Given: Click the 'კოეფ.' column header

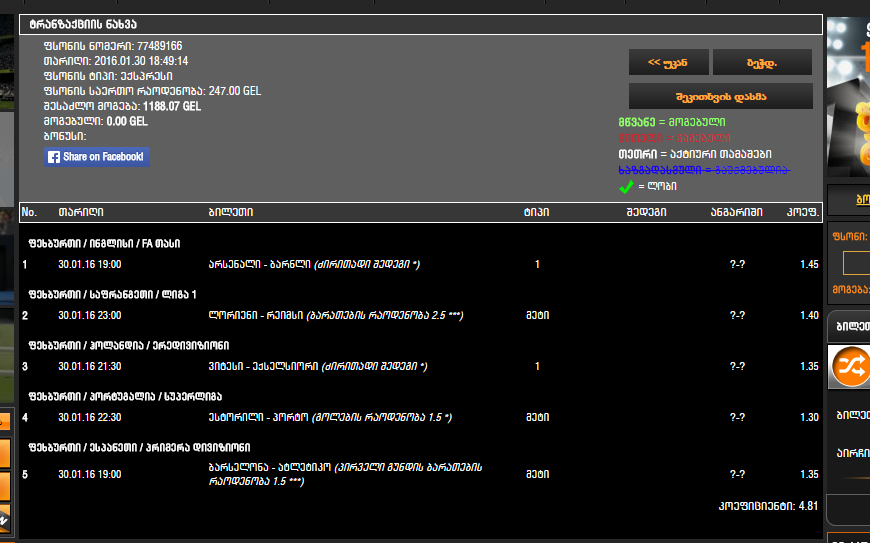Looking at the screenshot, I should 803,212.
